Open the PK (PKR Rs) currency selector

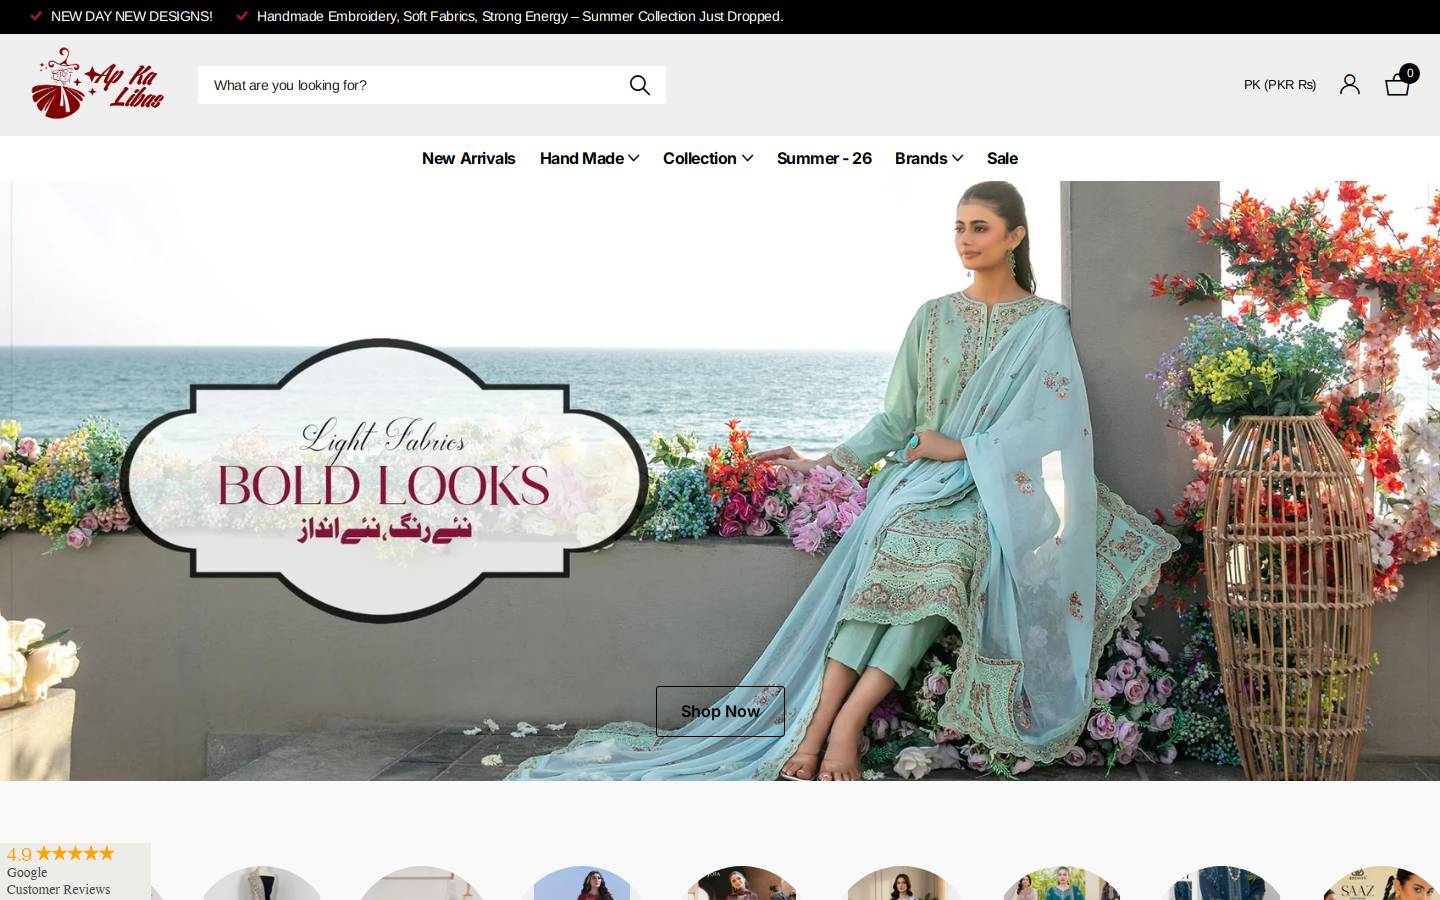pos(1280,85)
